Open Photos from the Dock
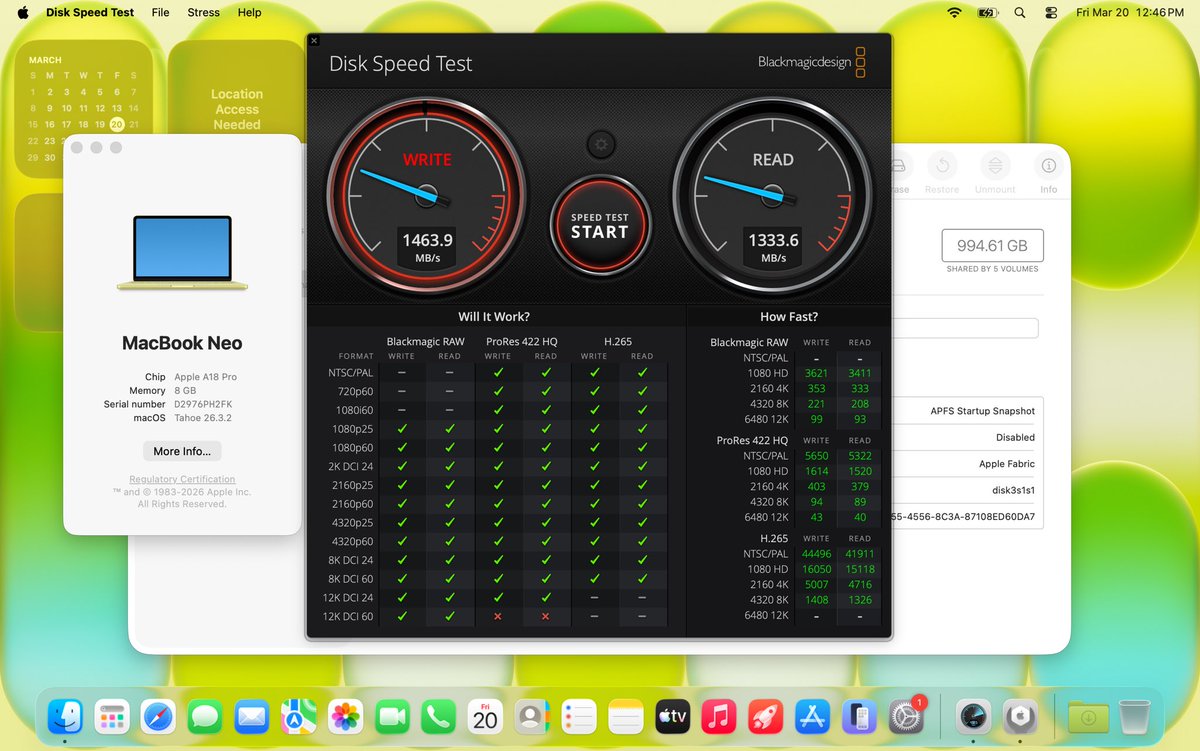 pos(346,717)
